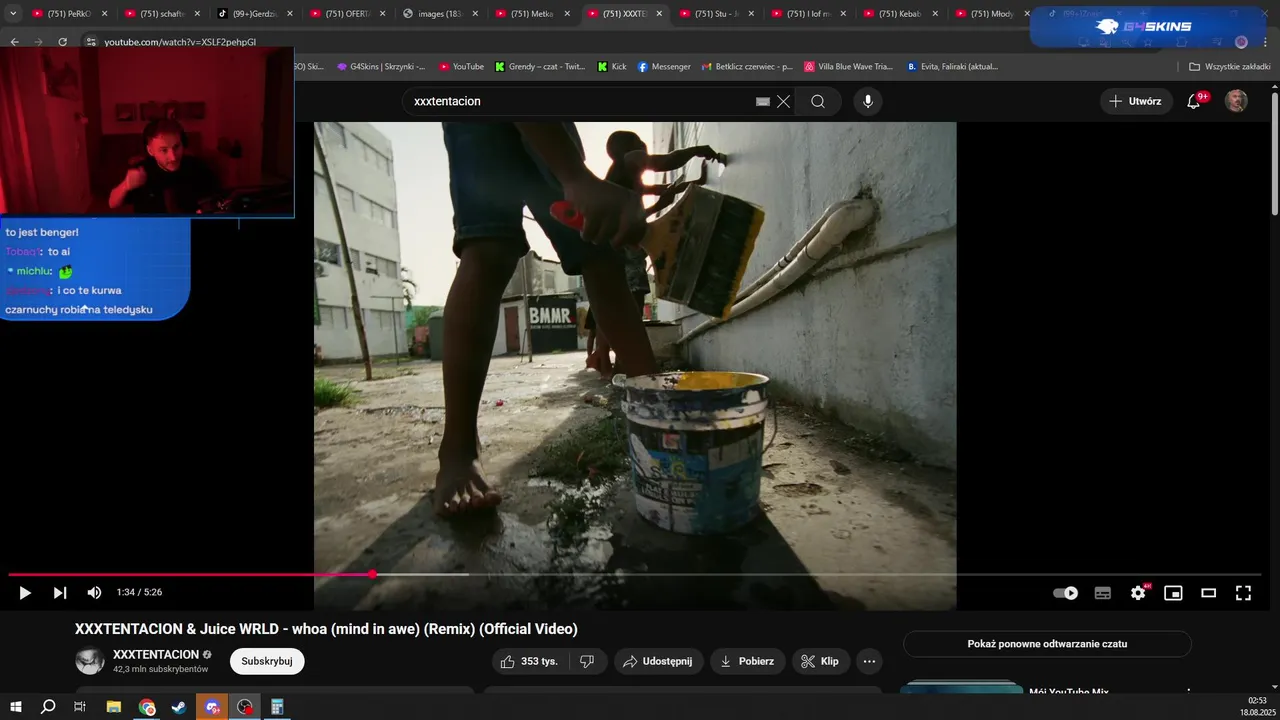The width and height of the screenshot is (1280, 720).
Task: Open Grendy czat Twitch bookmark
Action: 540,66
